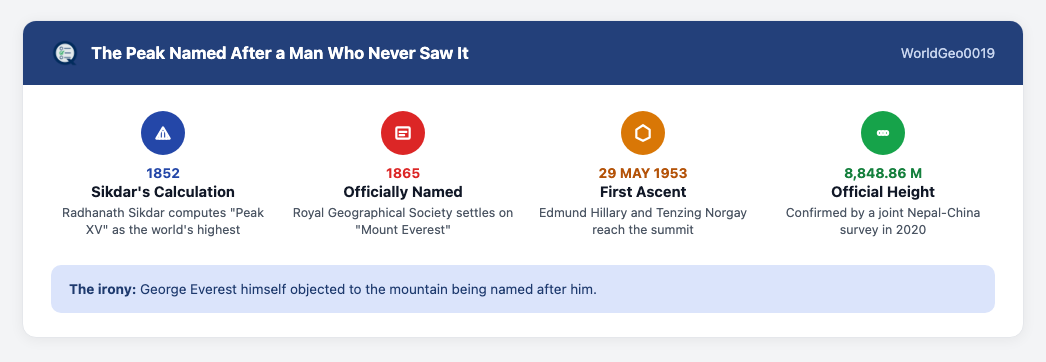This screenshot has height=362, width=1046.
Task: Click the blue warning triangle icon
Action: click(163, 133)
